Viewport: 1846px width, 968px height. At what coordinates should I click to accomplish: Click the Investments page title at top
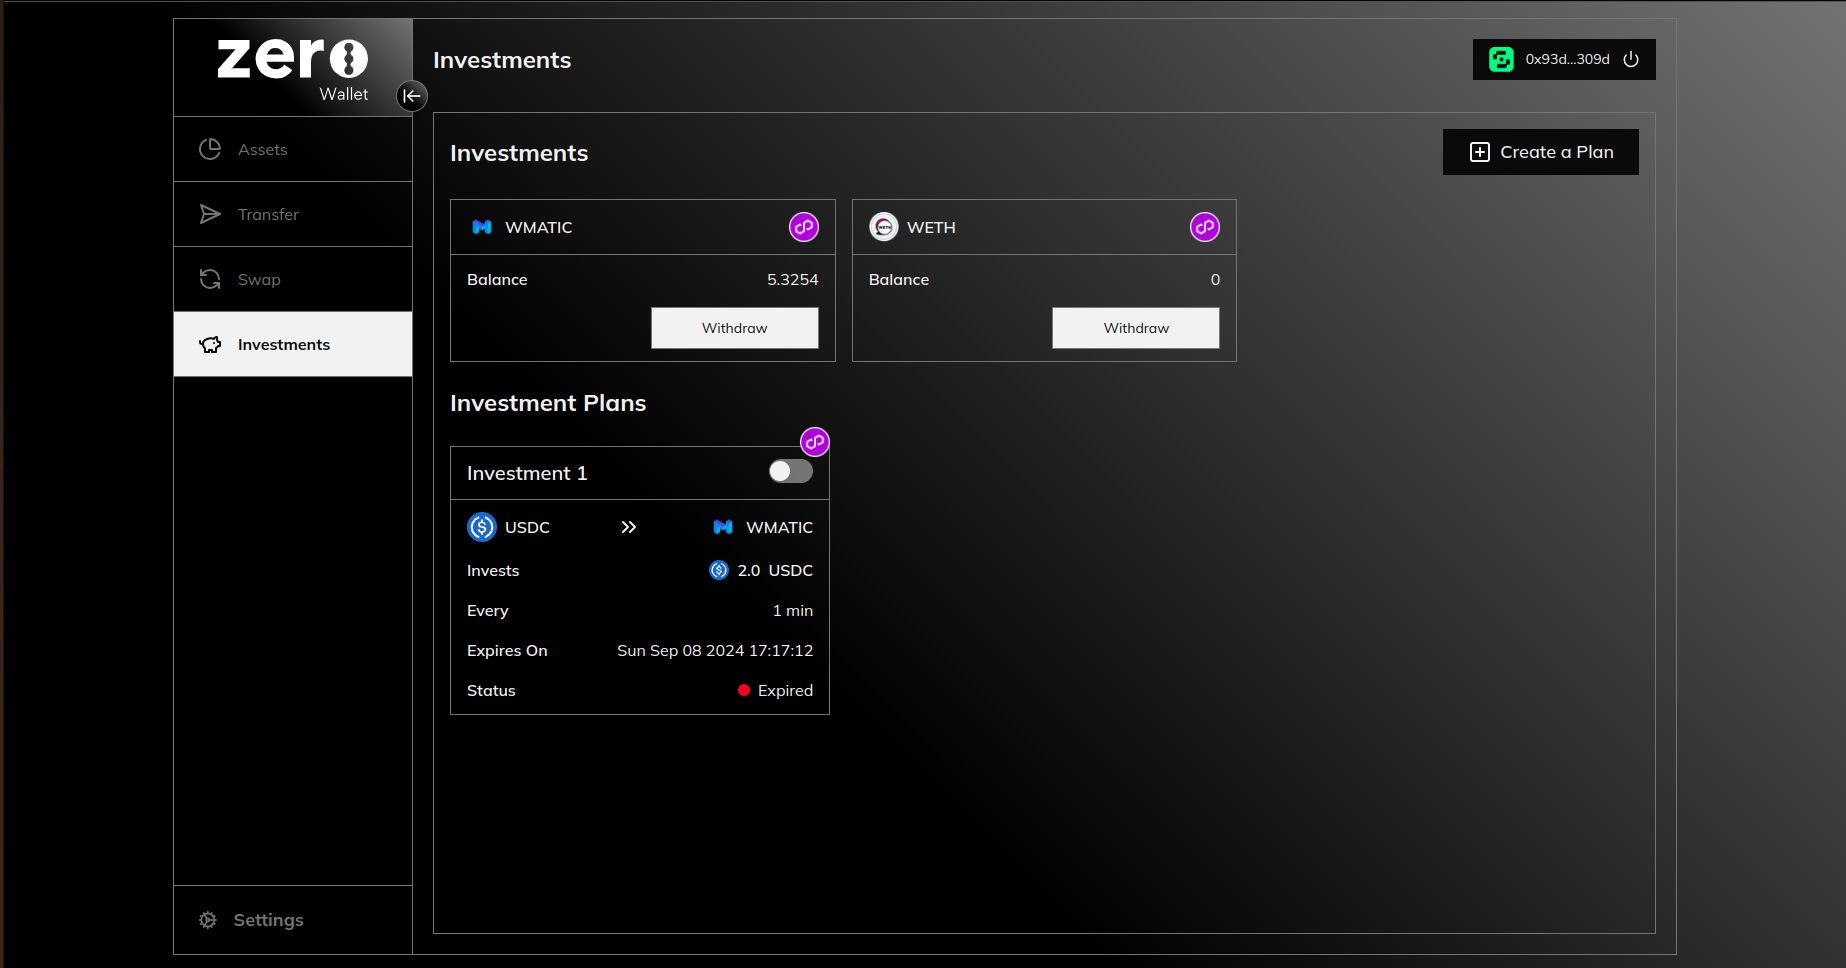(x=502, y=60)
